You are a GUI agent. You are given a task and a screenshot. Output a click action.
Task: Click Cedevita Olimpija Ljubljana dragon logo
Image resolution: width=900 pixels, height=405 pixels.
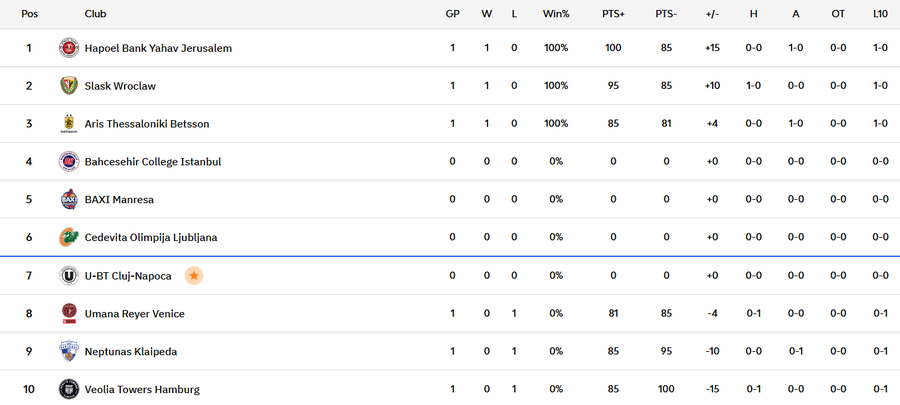click(69, 237)
